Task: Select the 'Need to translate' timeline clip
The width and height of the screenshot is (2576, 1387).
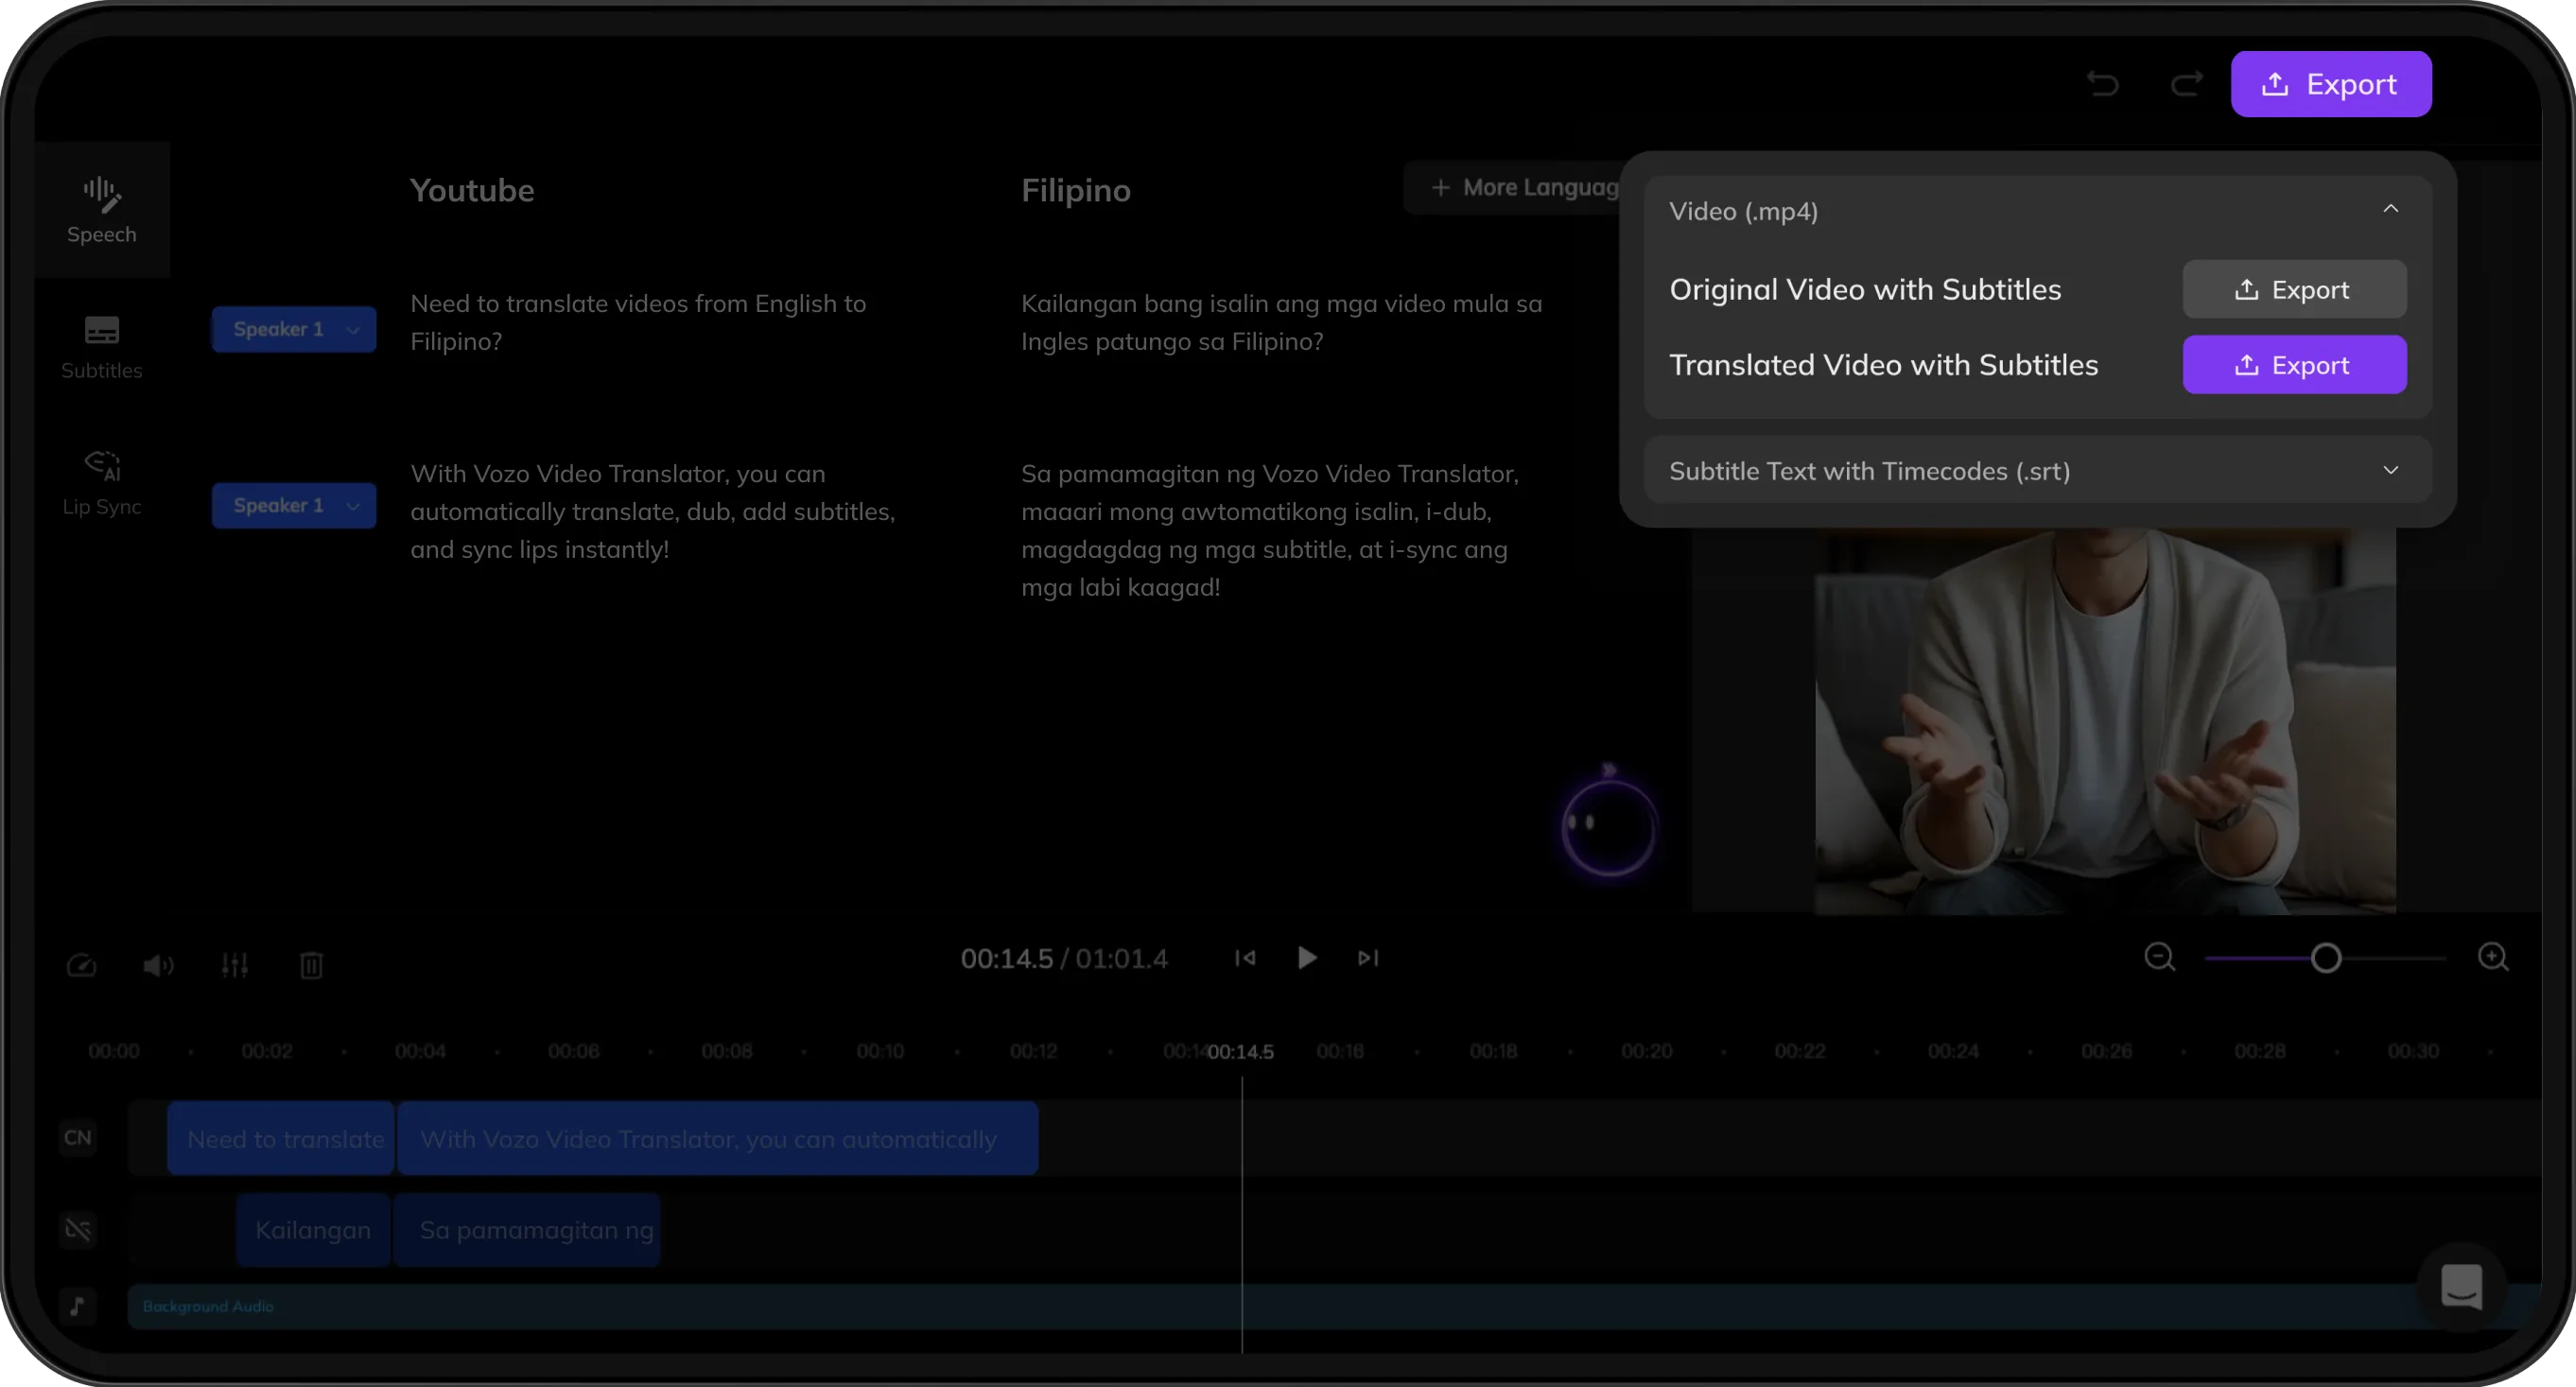Action: click(x=281, y=1139)
